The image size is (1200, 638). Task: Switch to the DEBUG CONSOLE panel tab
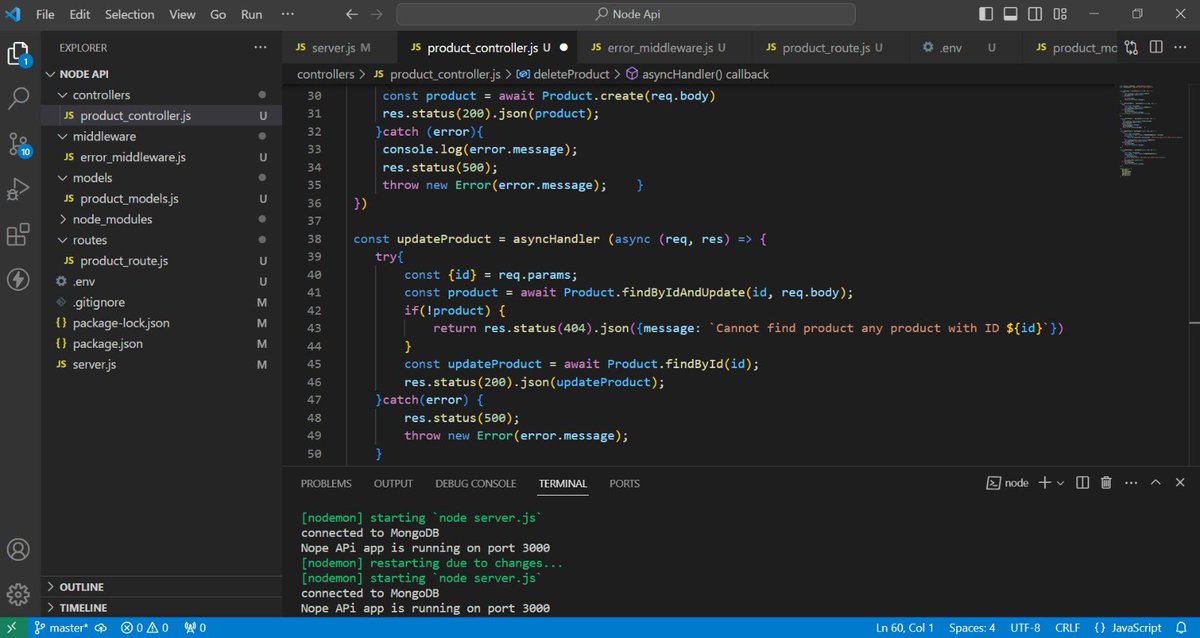pyautogui.click(x=476, y=483)
